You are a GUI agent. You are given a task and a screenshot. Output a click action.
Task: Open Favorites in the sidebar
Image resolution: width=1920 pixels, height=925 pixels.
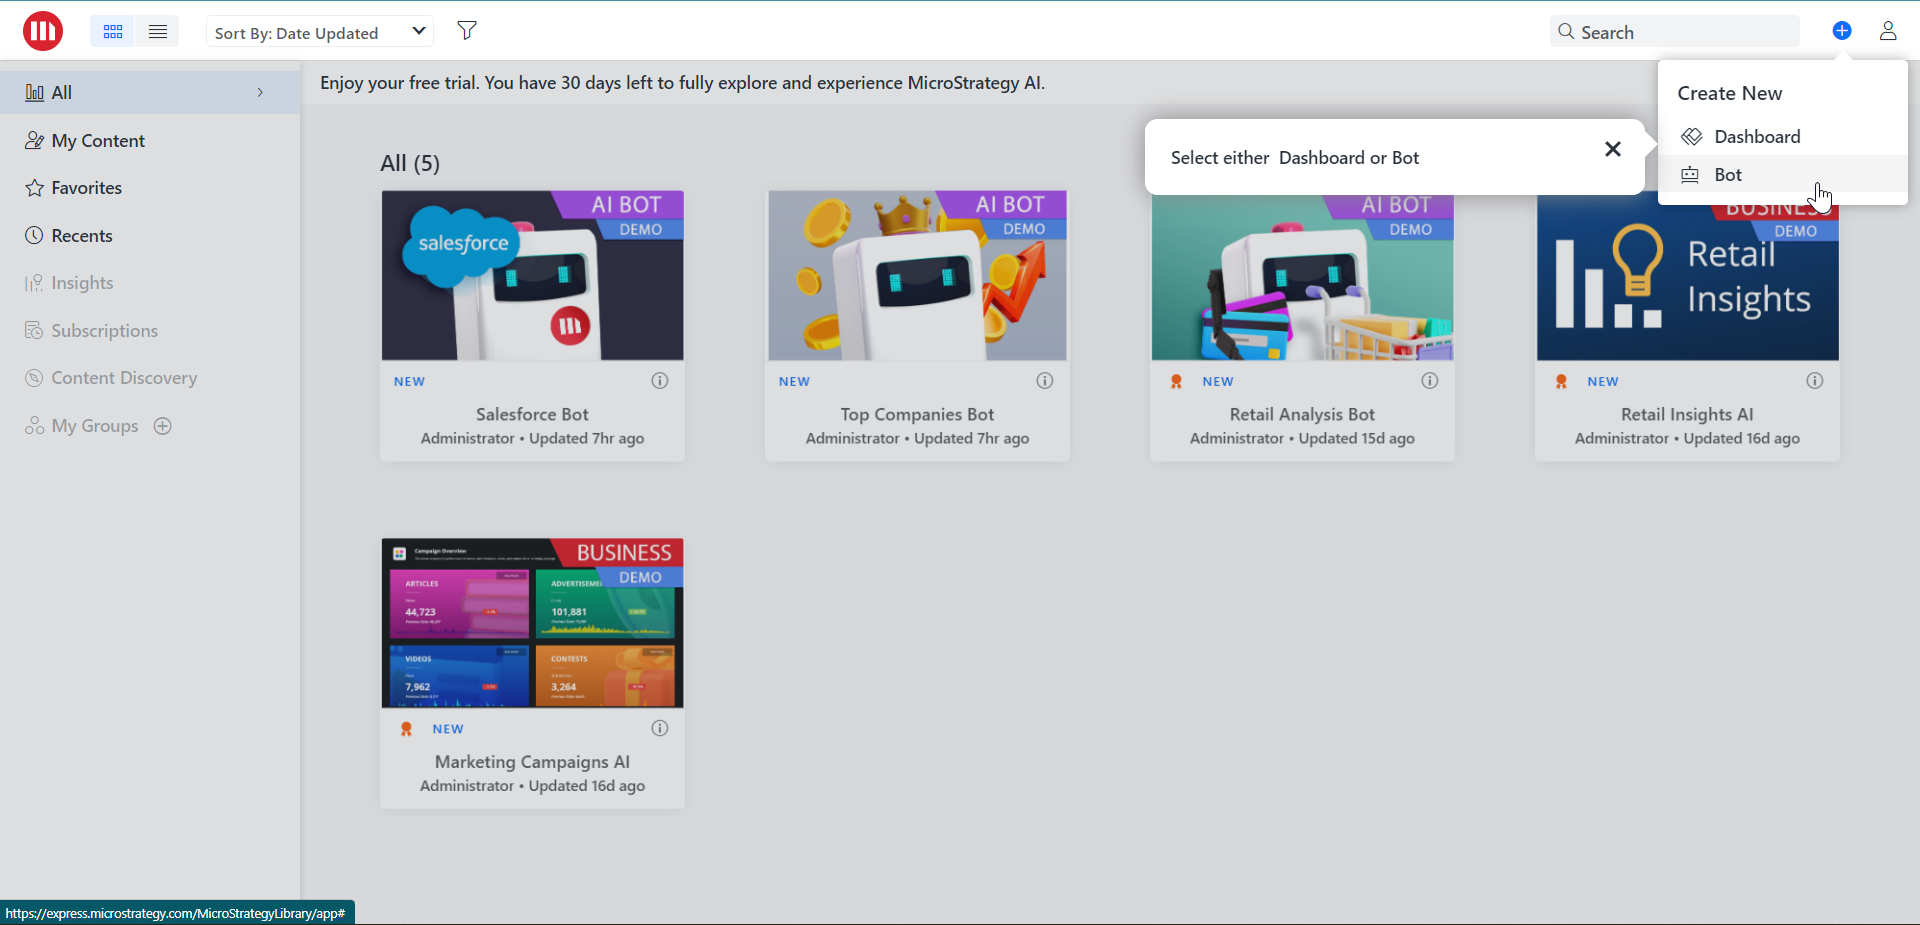86,188
